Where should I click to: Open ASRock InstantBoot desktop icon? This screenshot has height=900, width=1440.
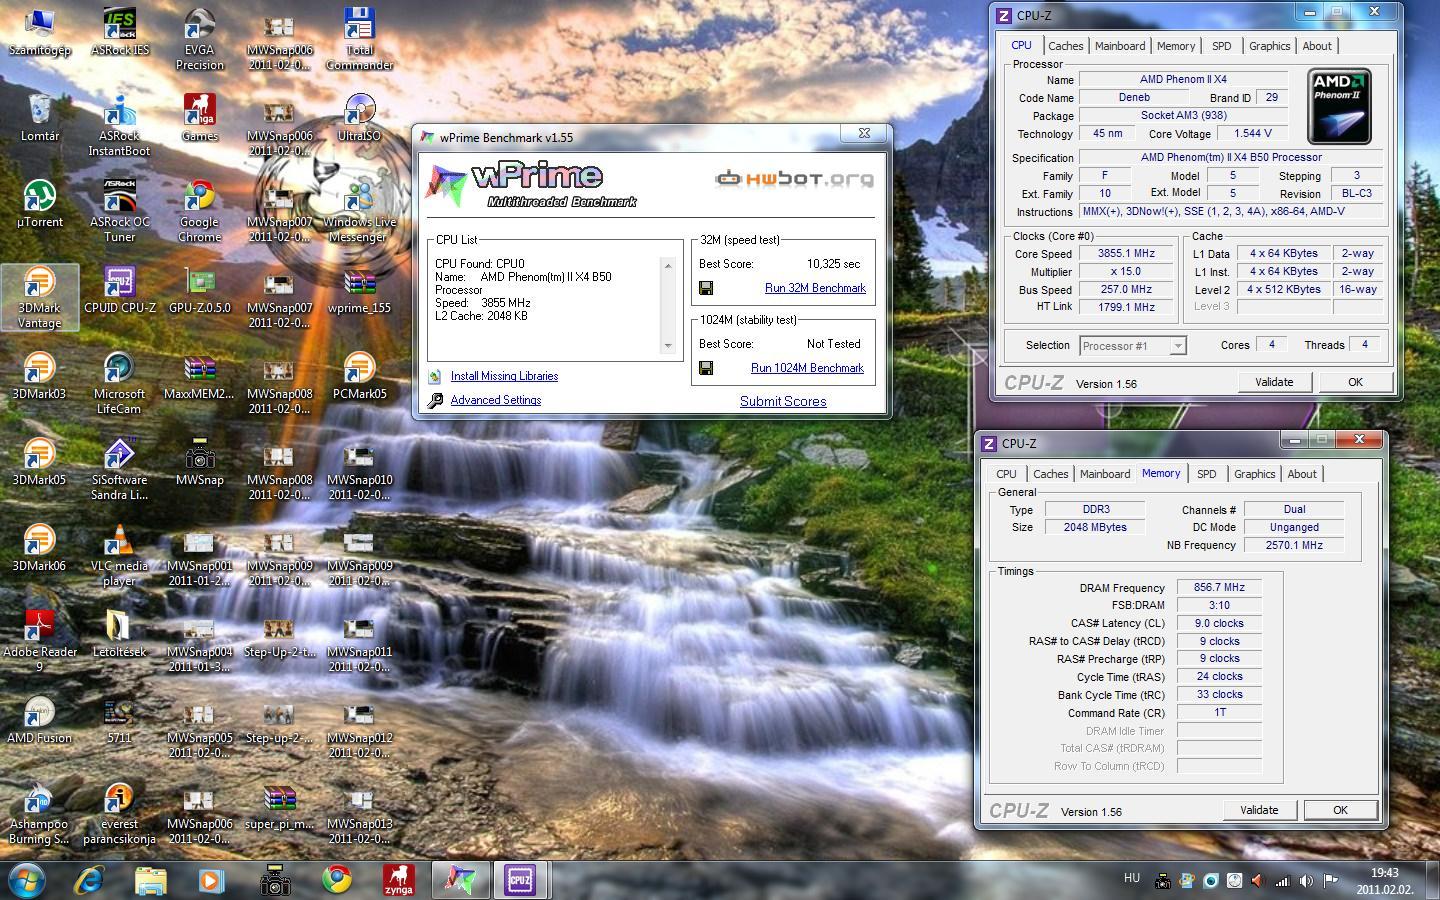119,125
